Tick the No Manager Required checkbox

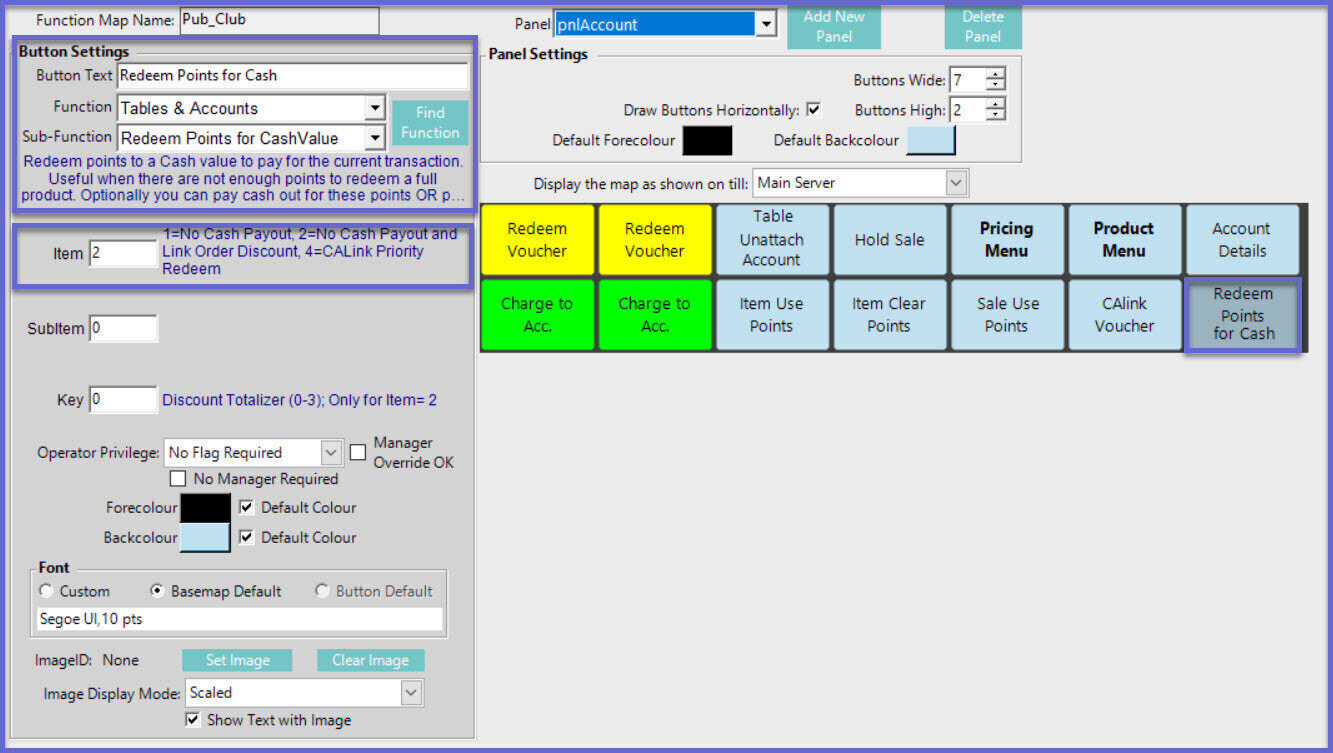coord(179,479)
